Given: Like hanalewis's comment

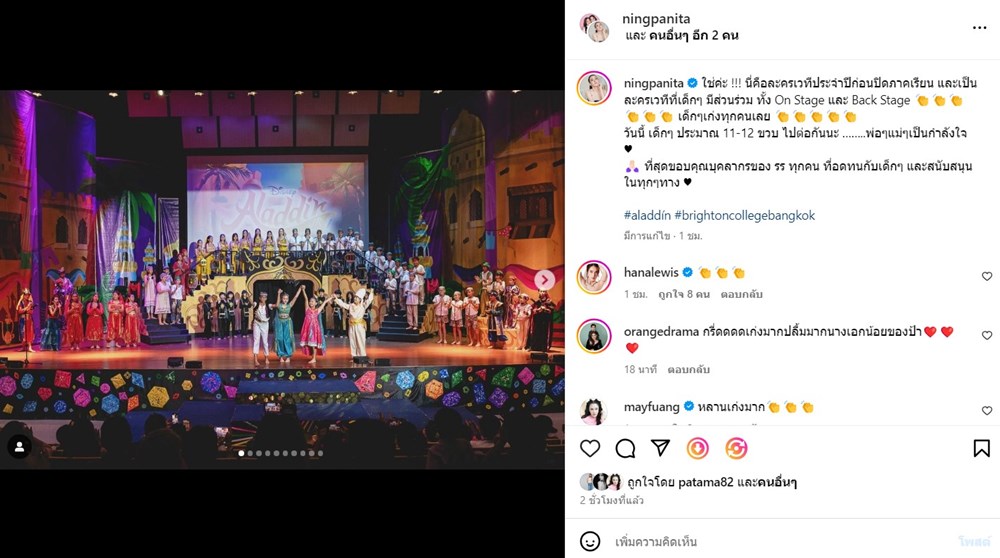Looking at the screenshot, I should 987,276.
